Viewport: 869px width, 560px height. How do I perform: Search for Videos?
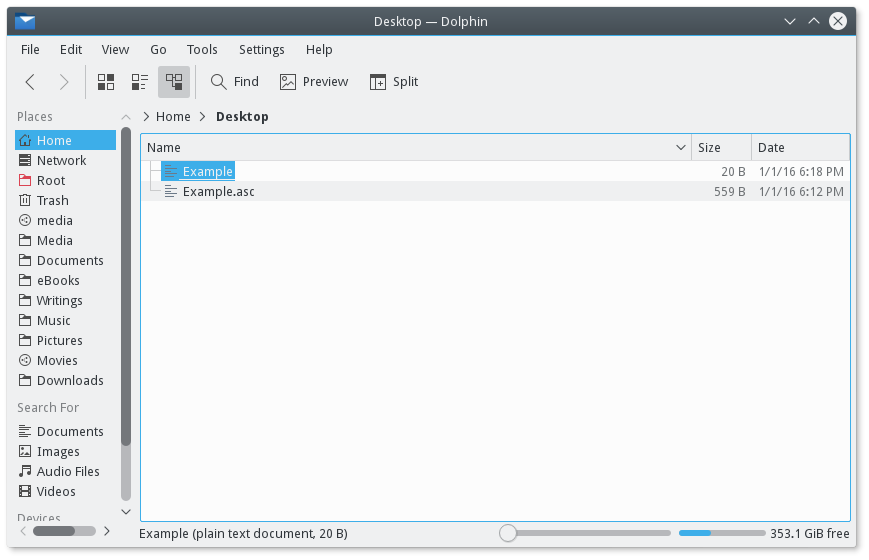tap(65, 491)
